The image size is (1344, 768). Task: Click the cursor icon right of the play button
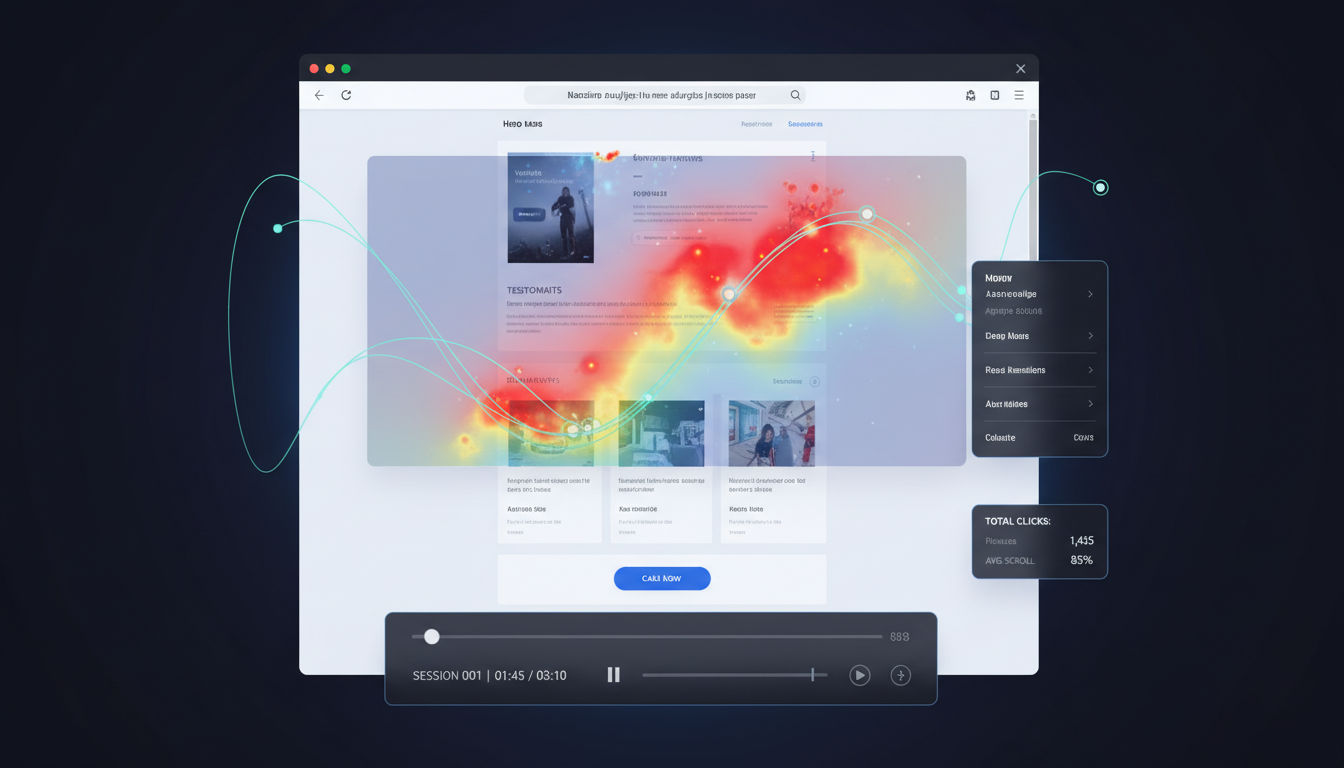tap(900, 675)
